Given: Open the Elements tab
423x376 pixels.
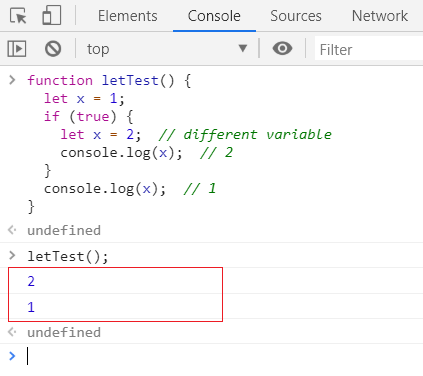Looking at the screenshot, I should 127,16.
